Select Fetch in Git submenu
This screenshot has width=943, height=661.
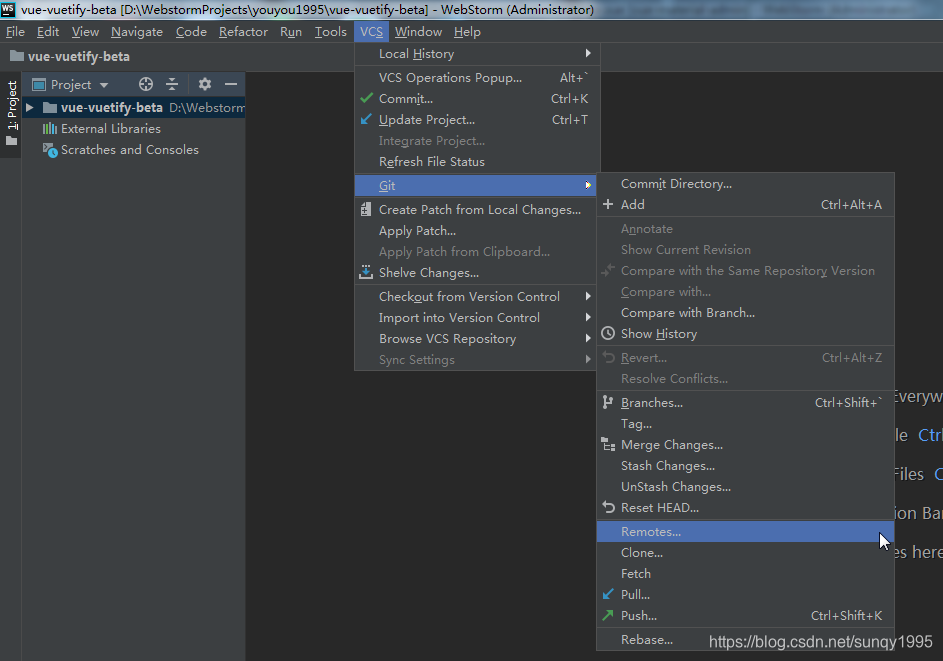pos(745,574)
